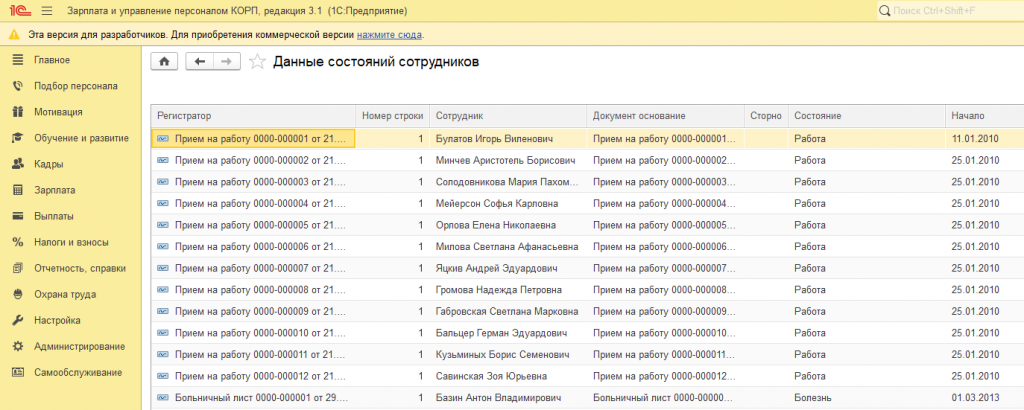This screenshot has width=1024, height=410.
Task: Add page to favorites with star
Action: click(258, 61)
